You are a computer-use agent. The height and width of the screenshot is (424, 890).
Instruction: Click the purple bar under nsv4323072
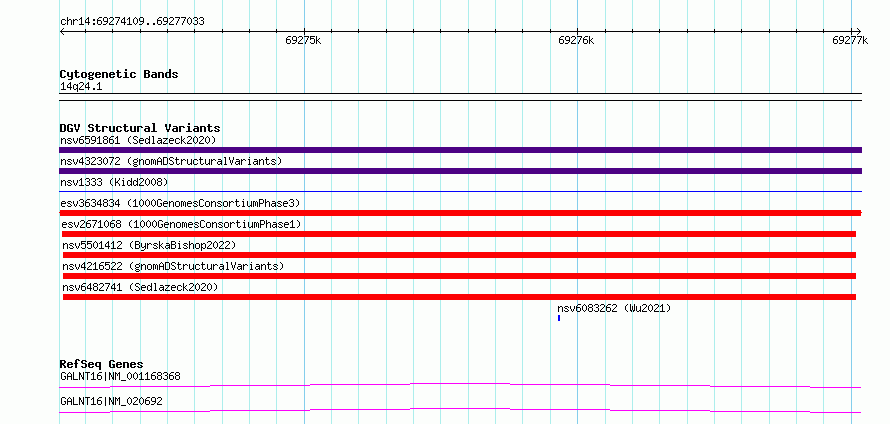[460, 171]
